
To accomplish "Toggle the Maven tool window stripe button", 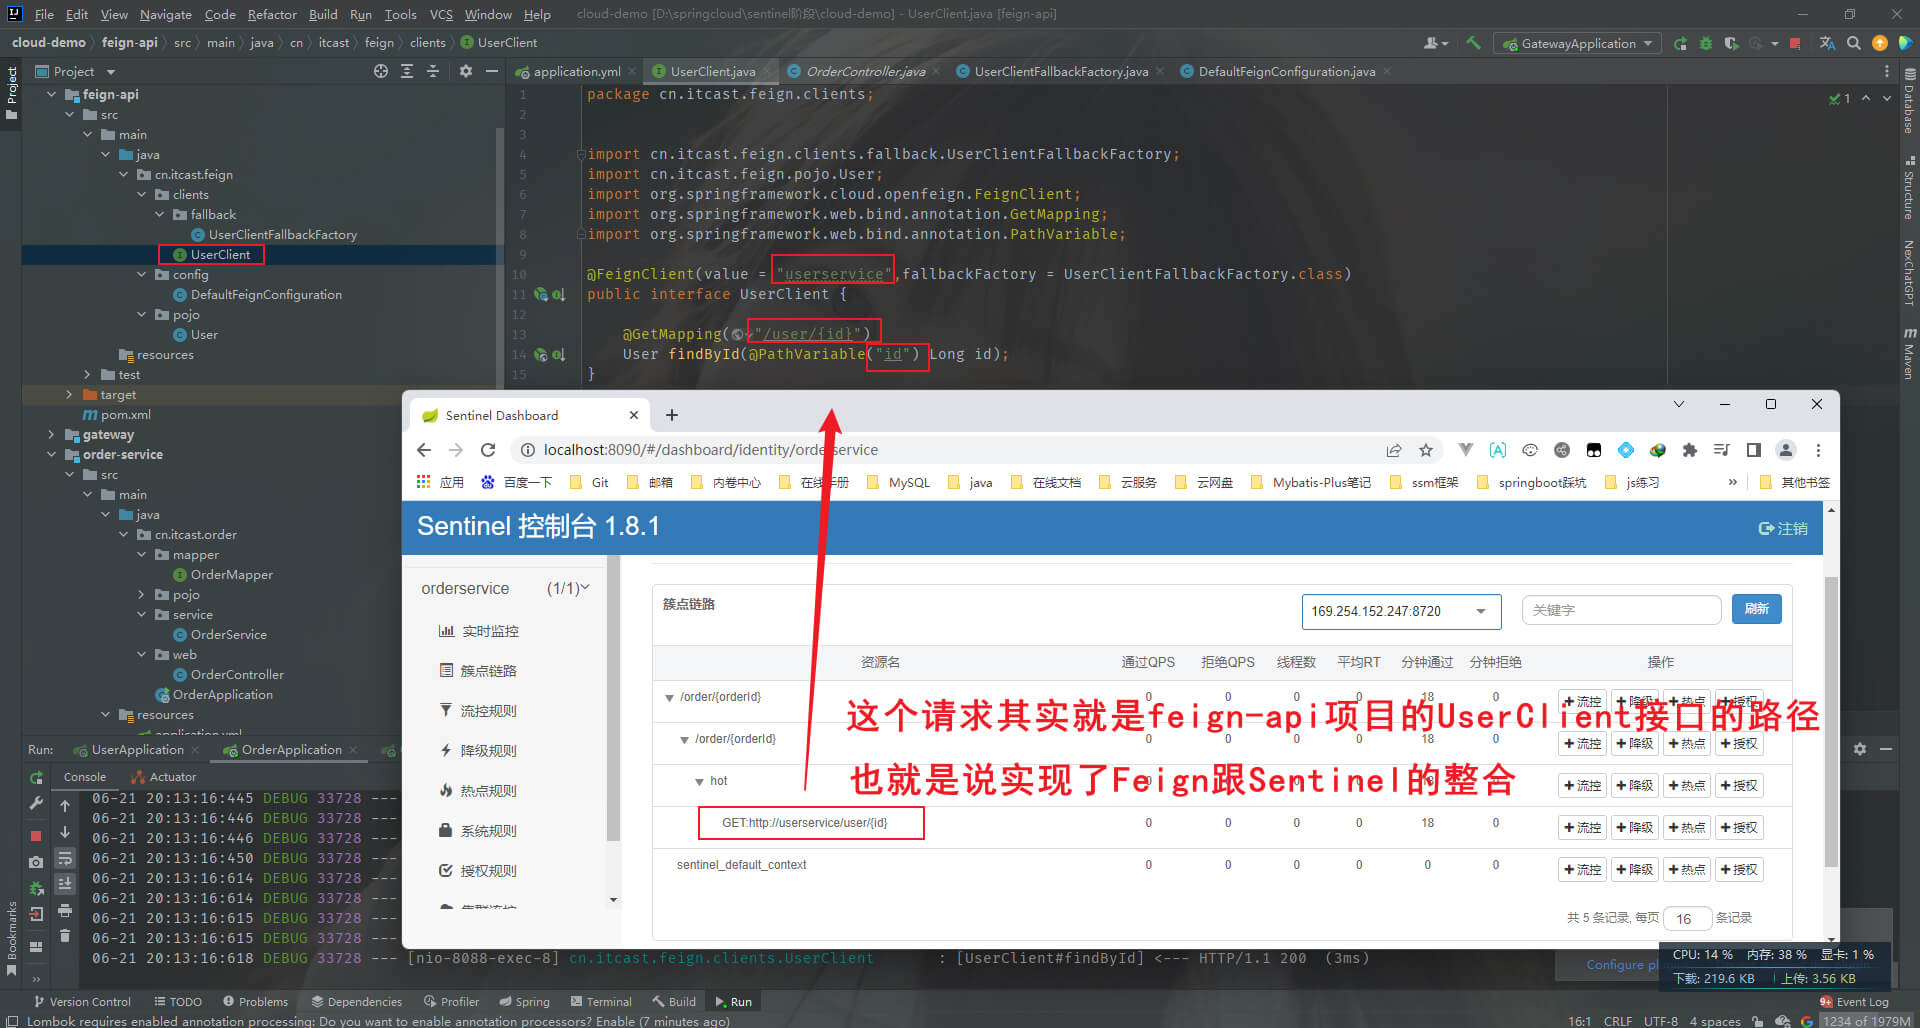I will pos(1909,353).
